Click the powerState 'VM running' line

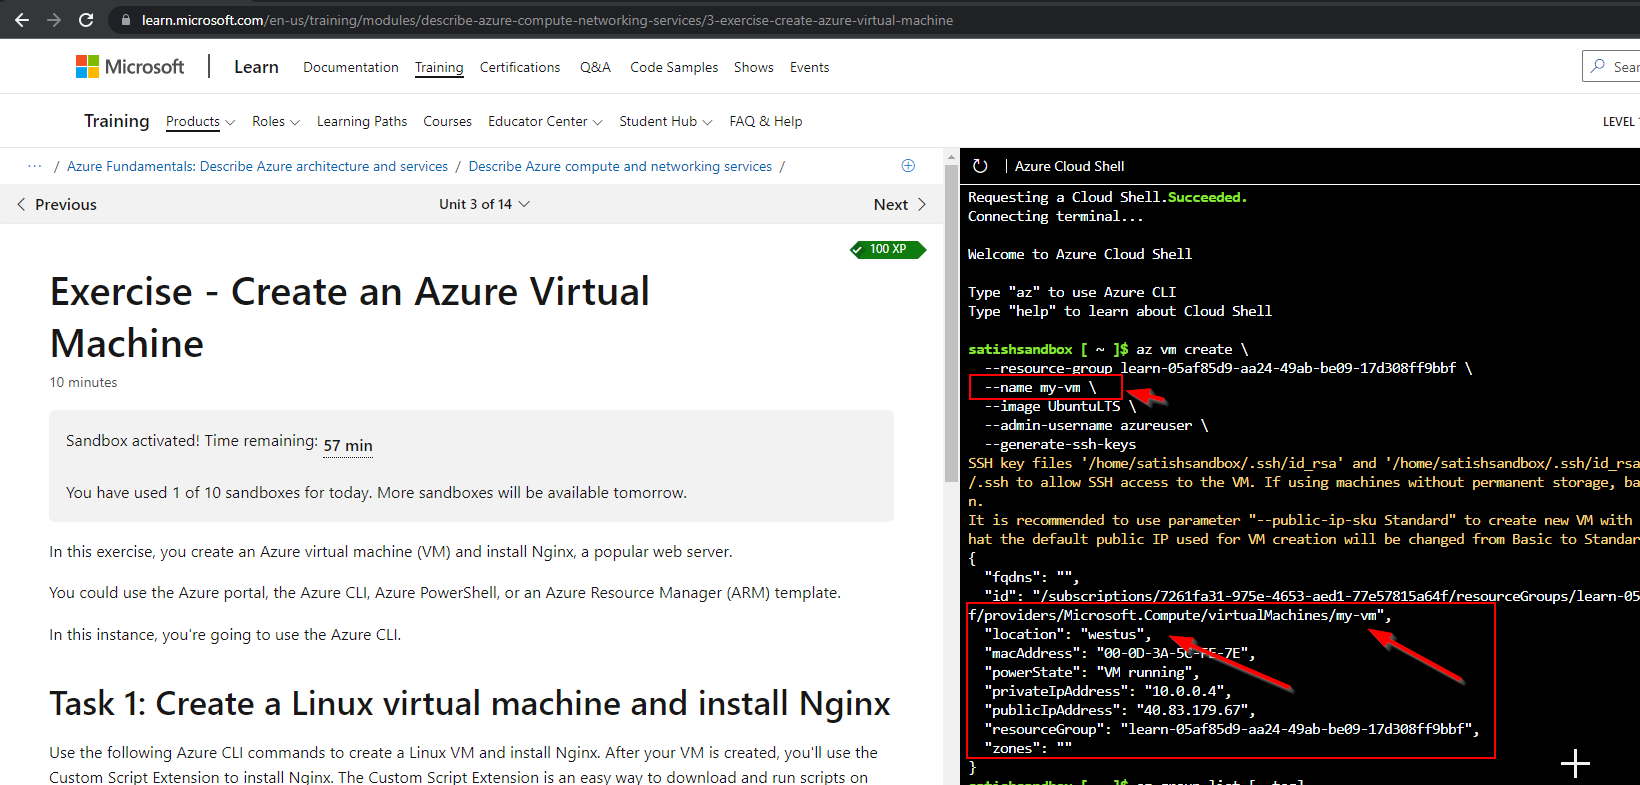coord(1091,672)
